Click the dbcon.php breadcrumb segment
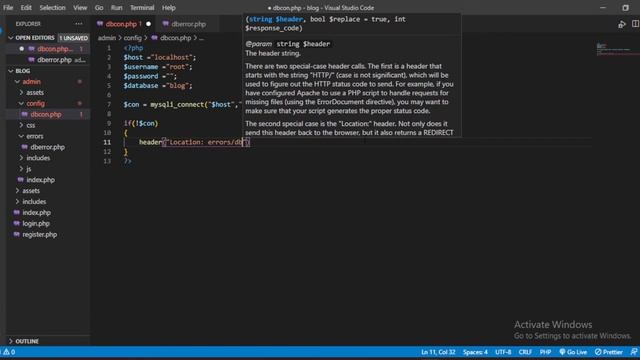640x360 pixels. tap(176, 38)
